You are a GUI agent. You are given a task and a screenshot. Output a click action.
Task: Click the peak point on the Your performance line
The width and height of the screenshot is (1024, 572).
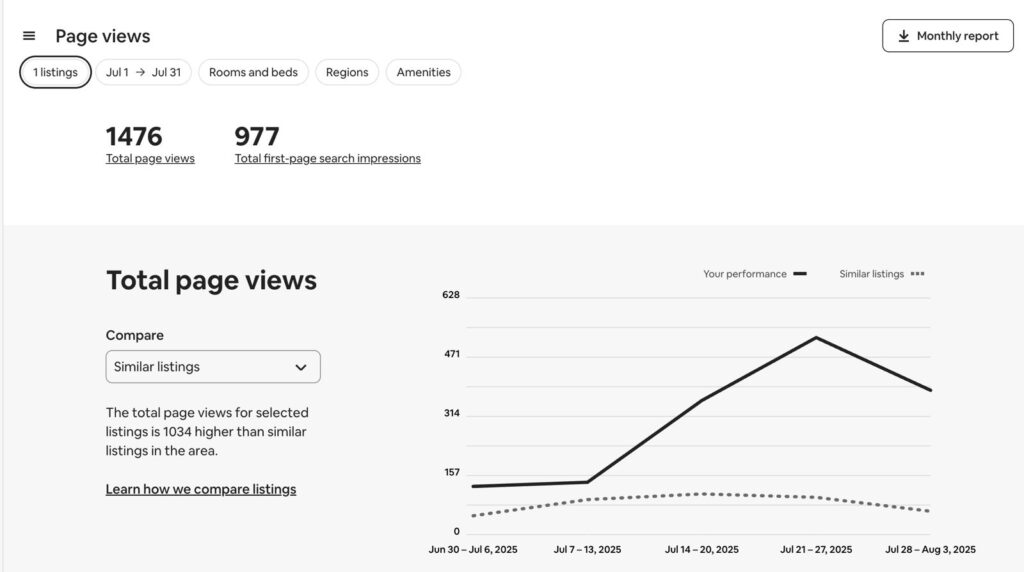pyautogui.click(x=816, y=337)
